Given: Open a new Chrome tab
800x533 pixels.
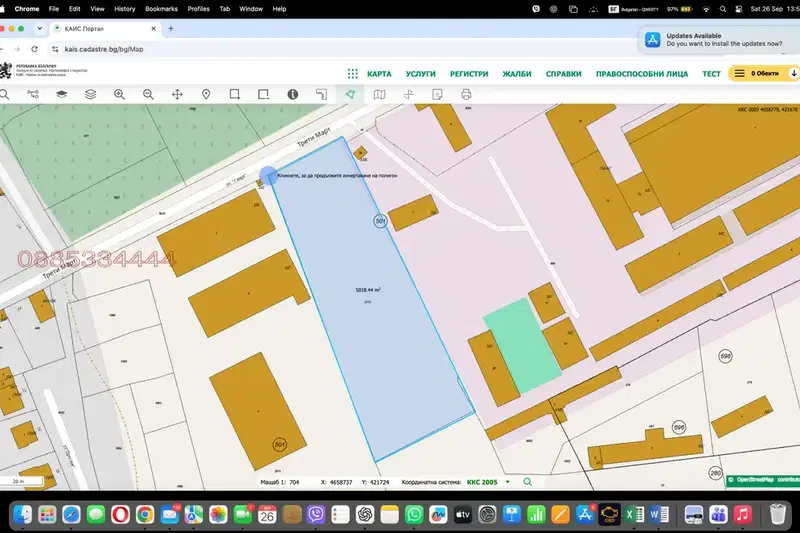Looking at the screenshot, I should pos(171,29).
